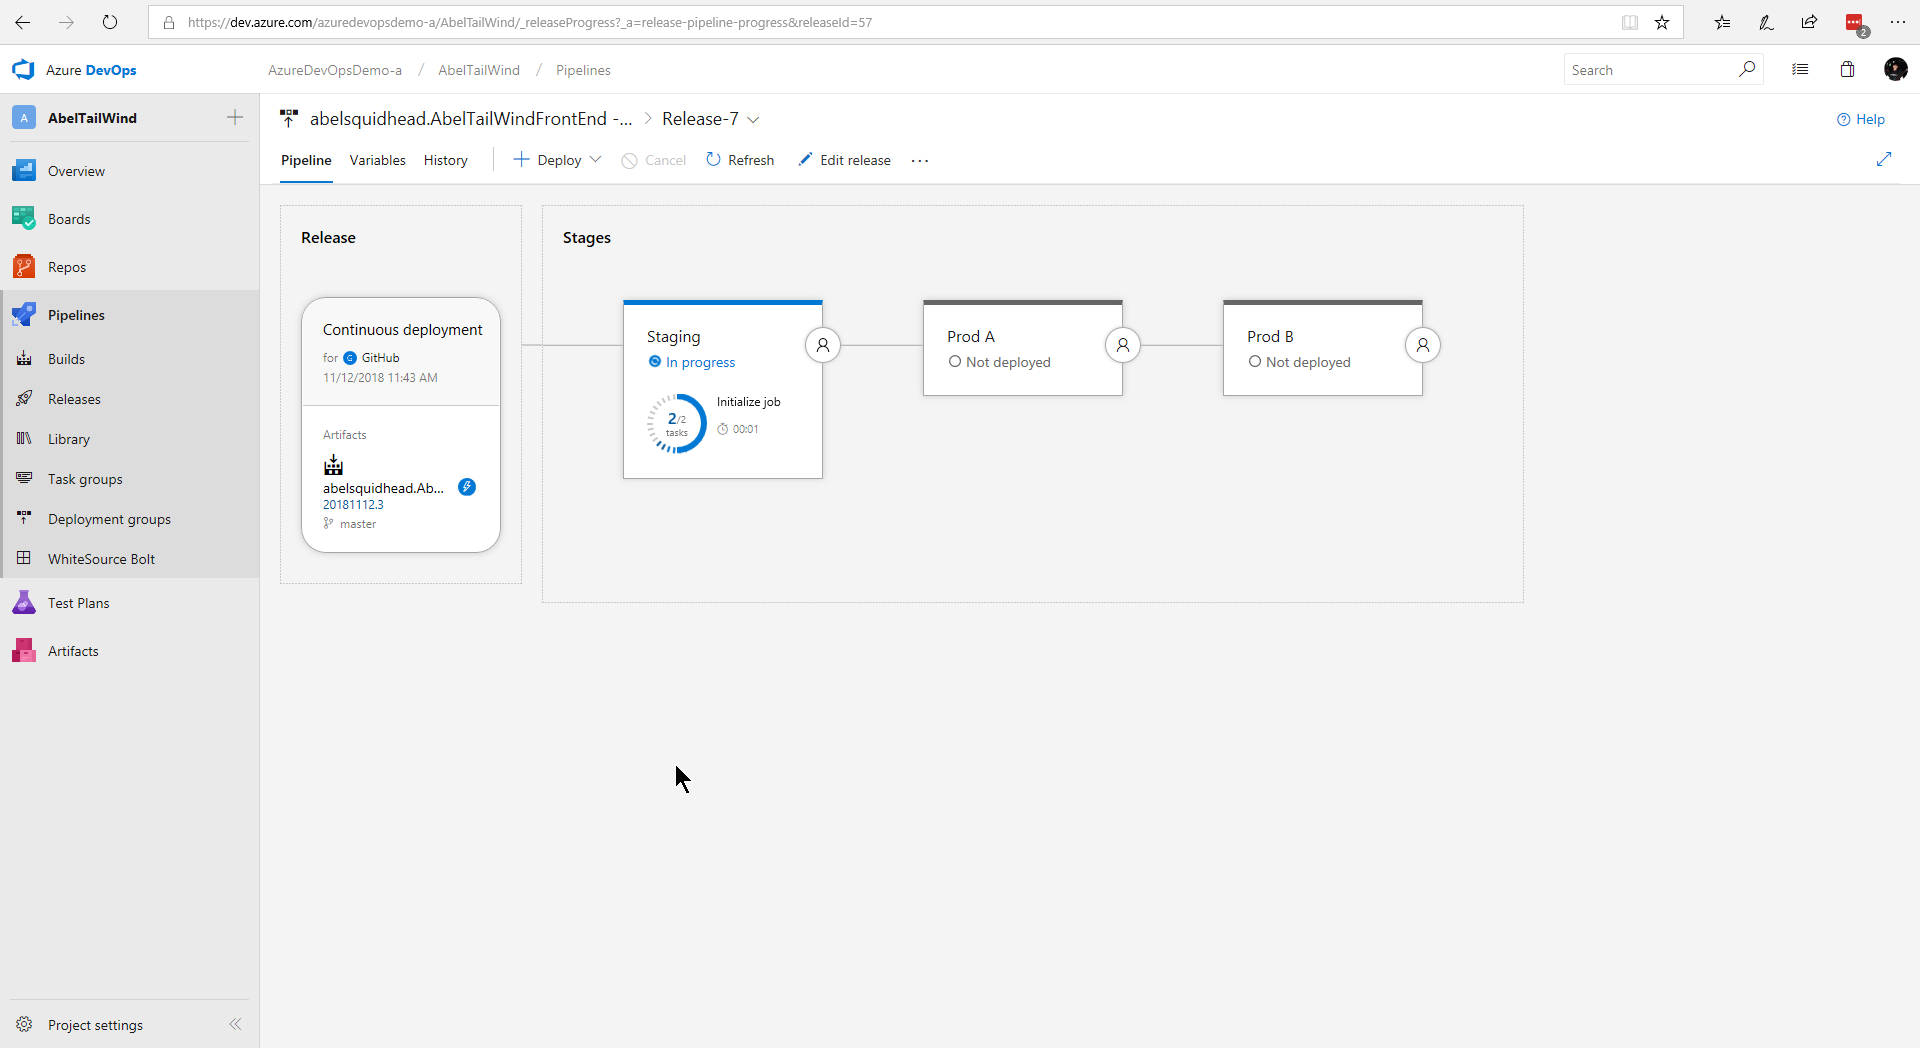This screenshot has height=1048, width=1920.
Task: Open Builds under Pipelines
Action: [66, 359]
